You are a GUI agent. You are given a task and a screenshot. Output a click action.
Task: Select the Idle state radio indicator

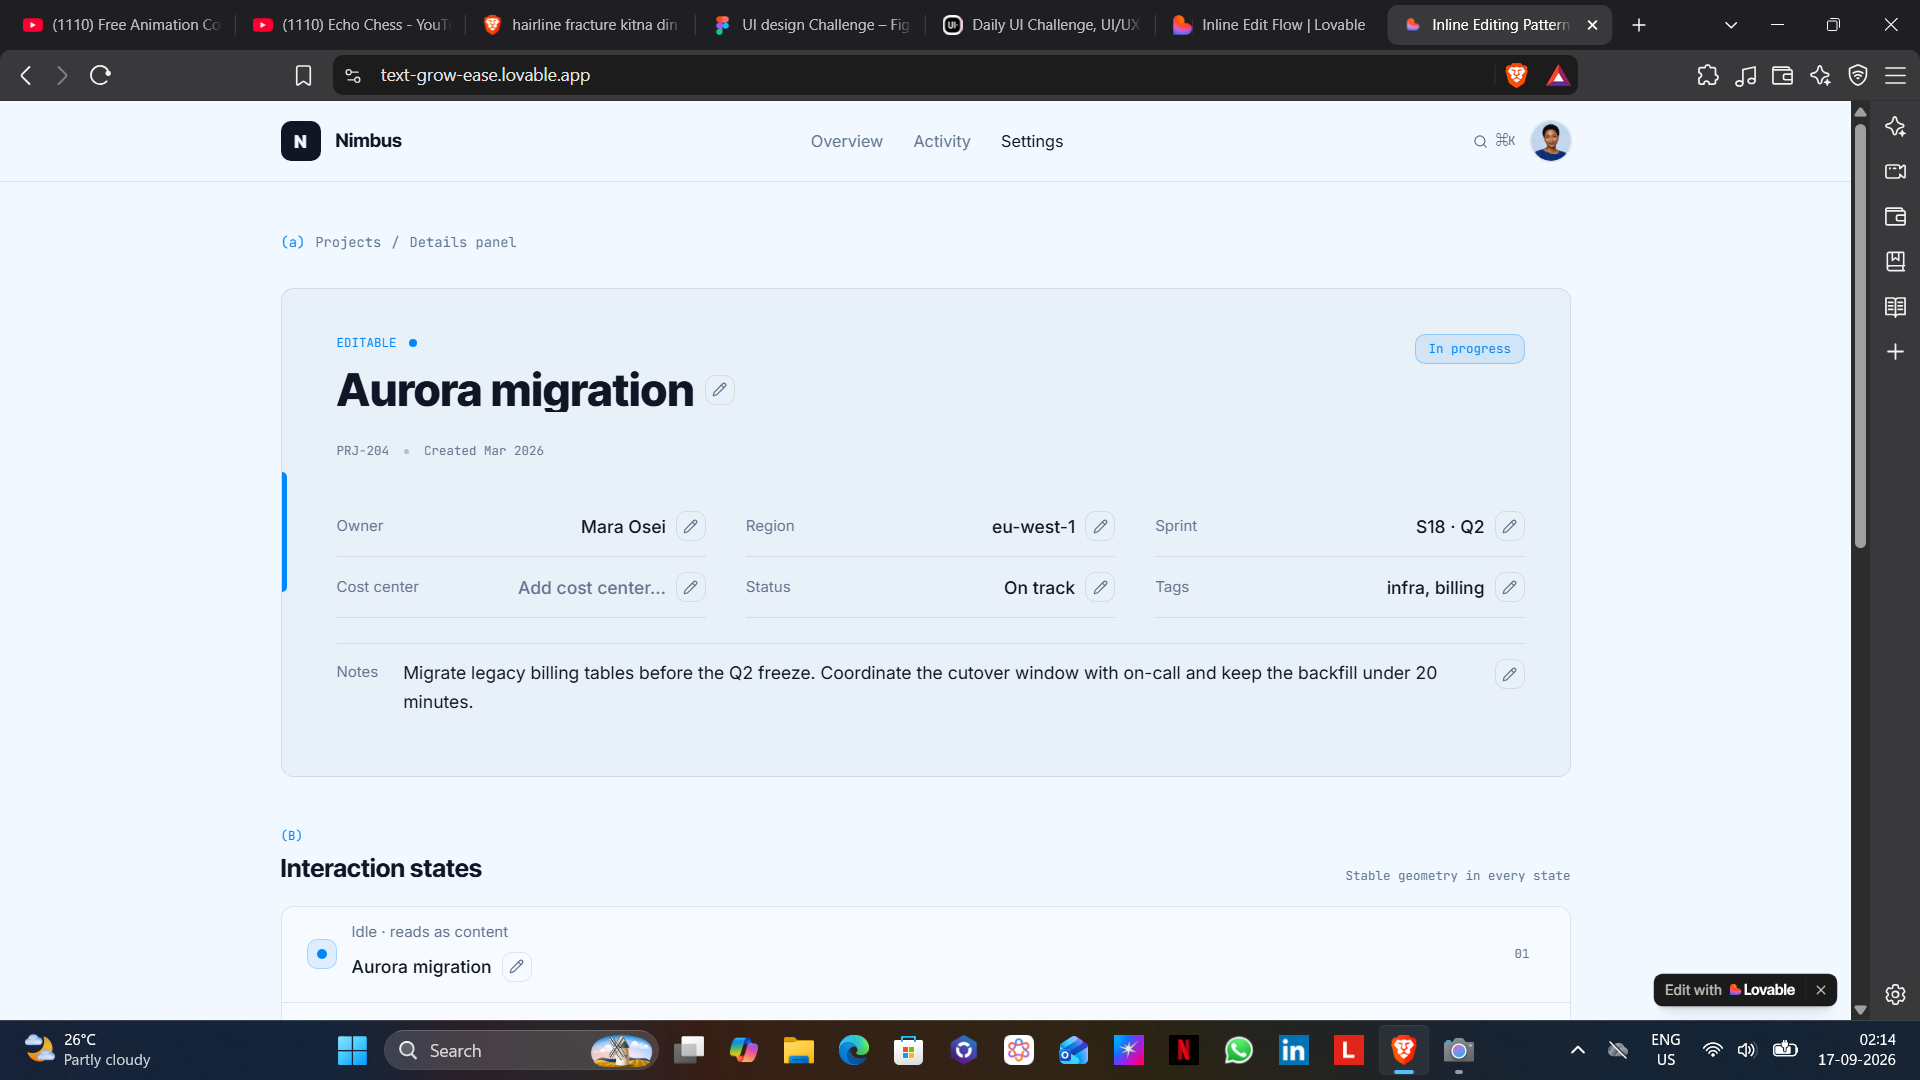[321, 954]
